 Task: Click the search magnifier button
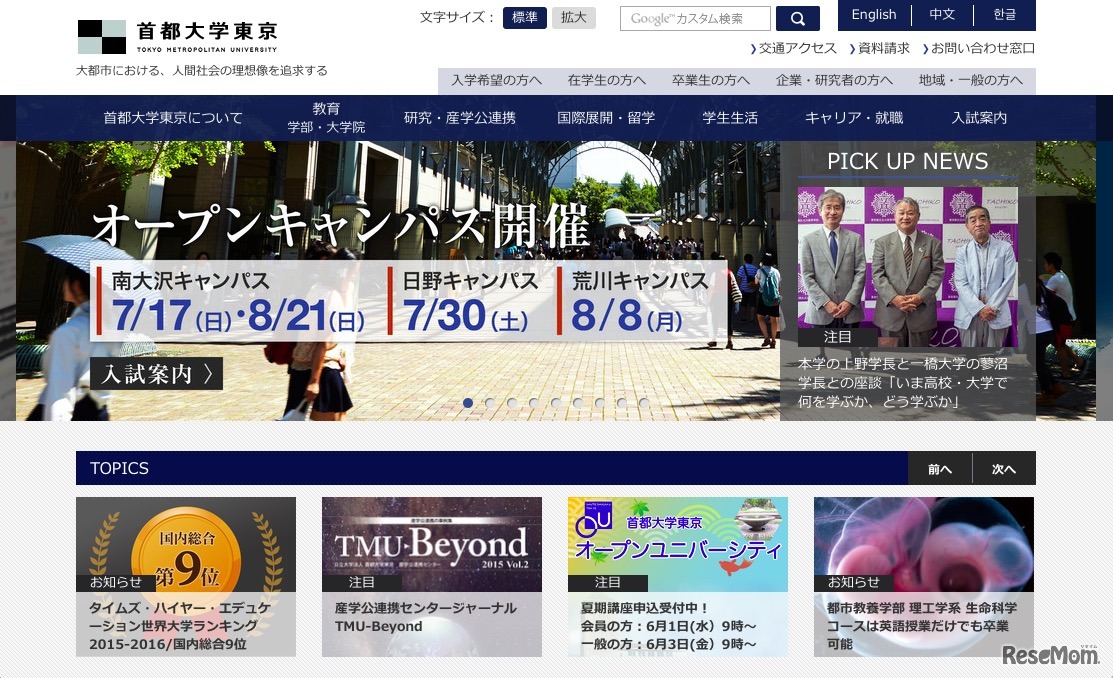coord(797,18)
